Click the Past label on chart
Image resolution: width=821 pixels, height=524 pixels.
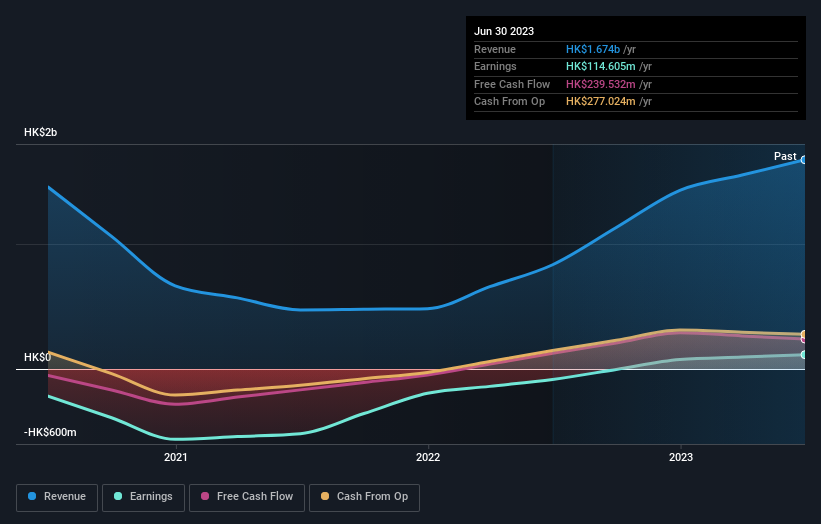785,157
